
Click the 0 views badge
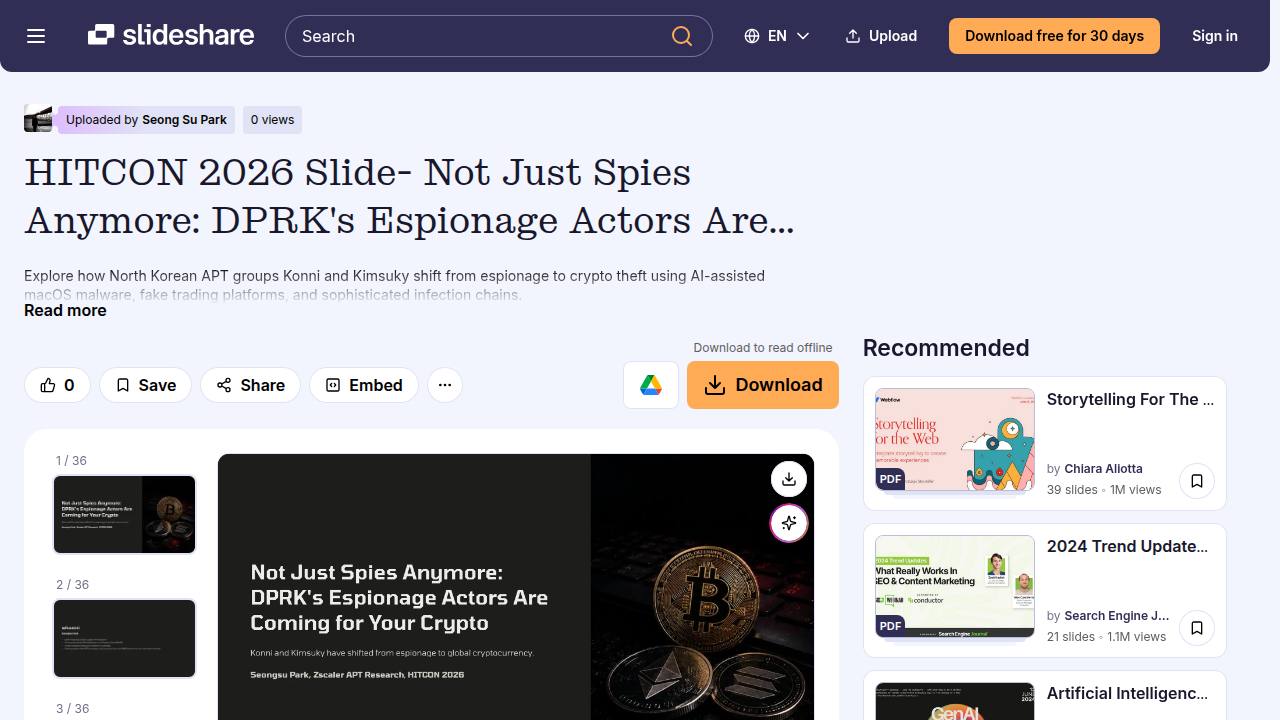click(x=272, y=120)
